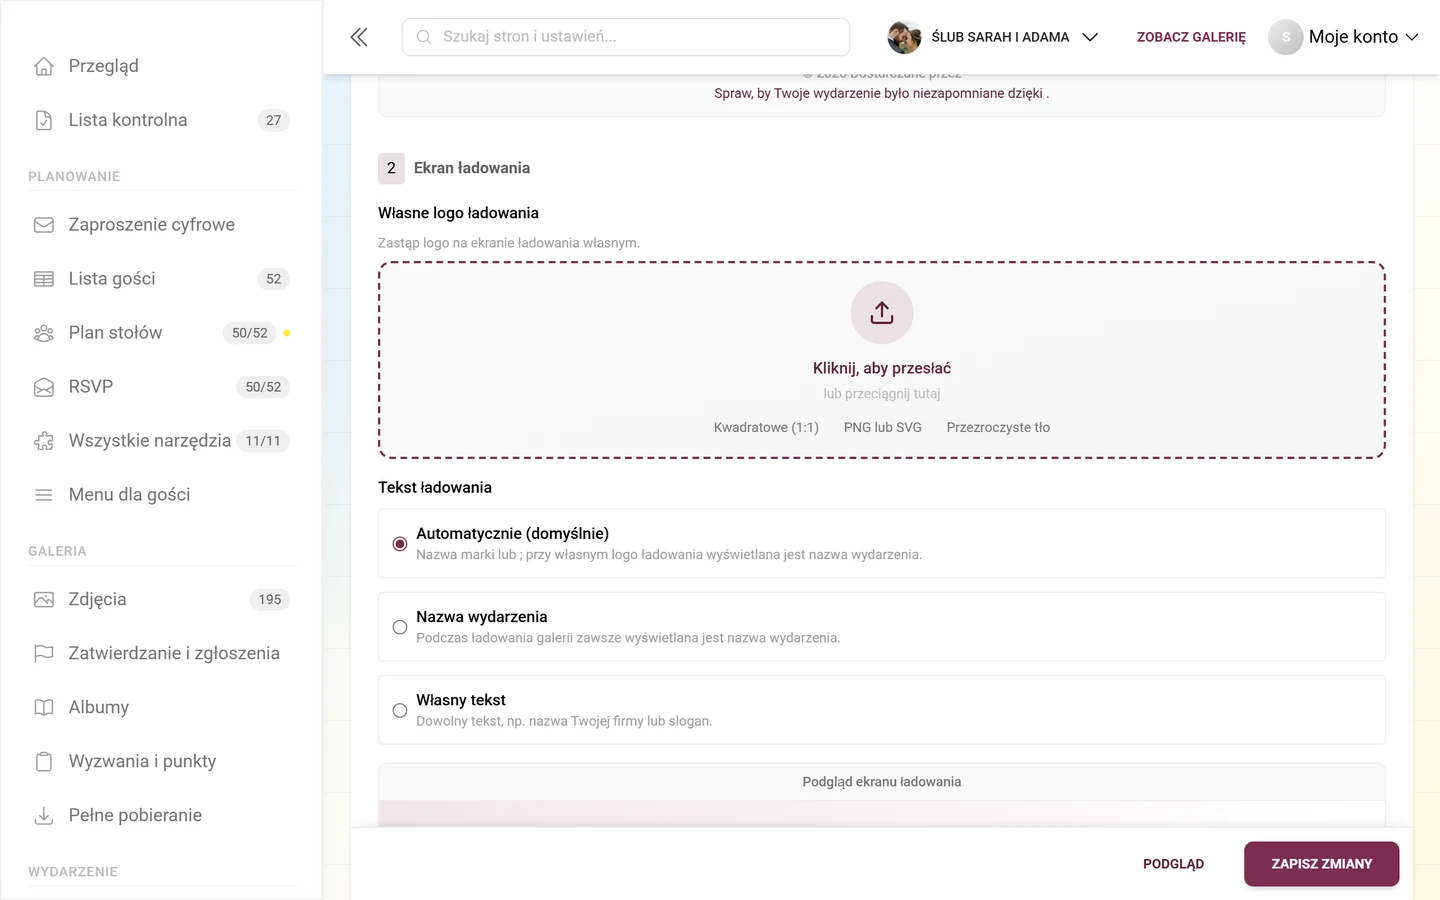The image size is (1440, 900).
Task: Select the Własny tekst radio option
Action: (x=400, y=710)
